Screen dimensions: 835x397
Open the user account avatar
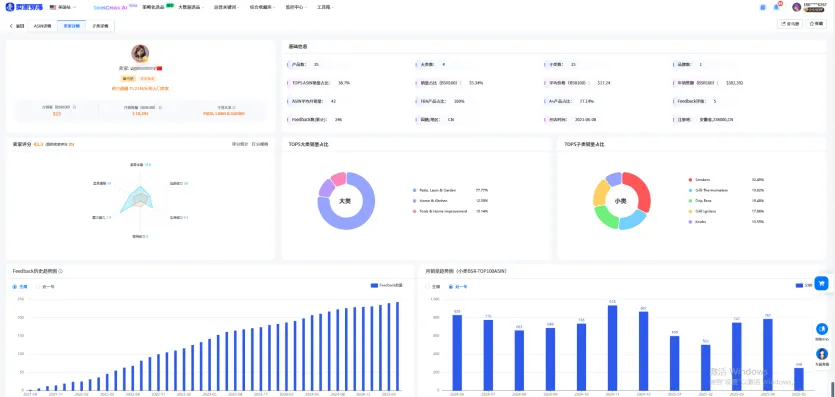click(797, 7)
